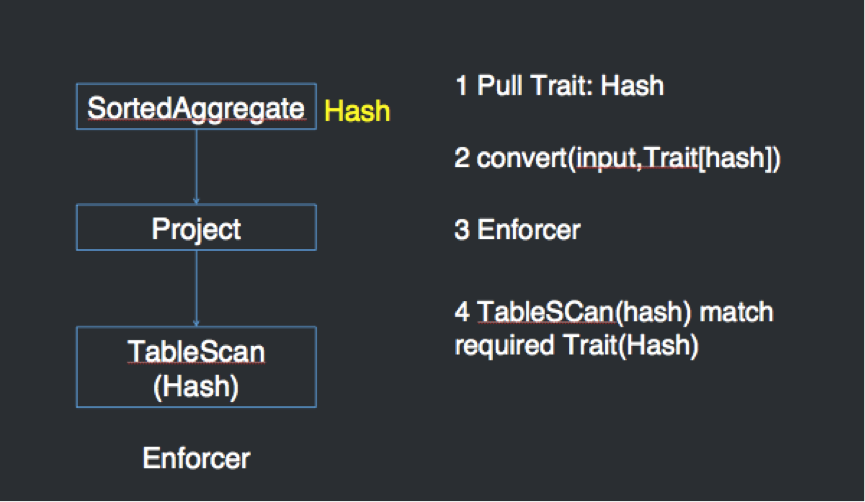Screen dimensions: 865x502
Task: Click the word Pull in step 1
Action: [x=502, y=86]
